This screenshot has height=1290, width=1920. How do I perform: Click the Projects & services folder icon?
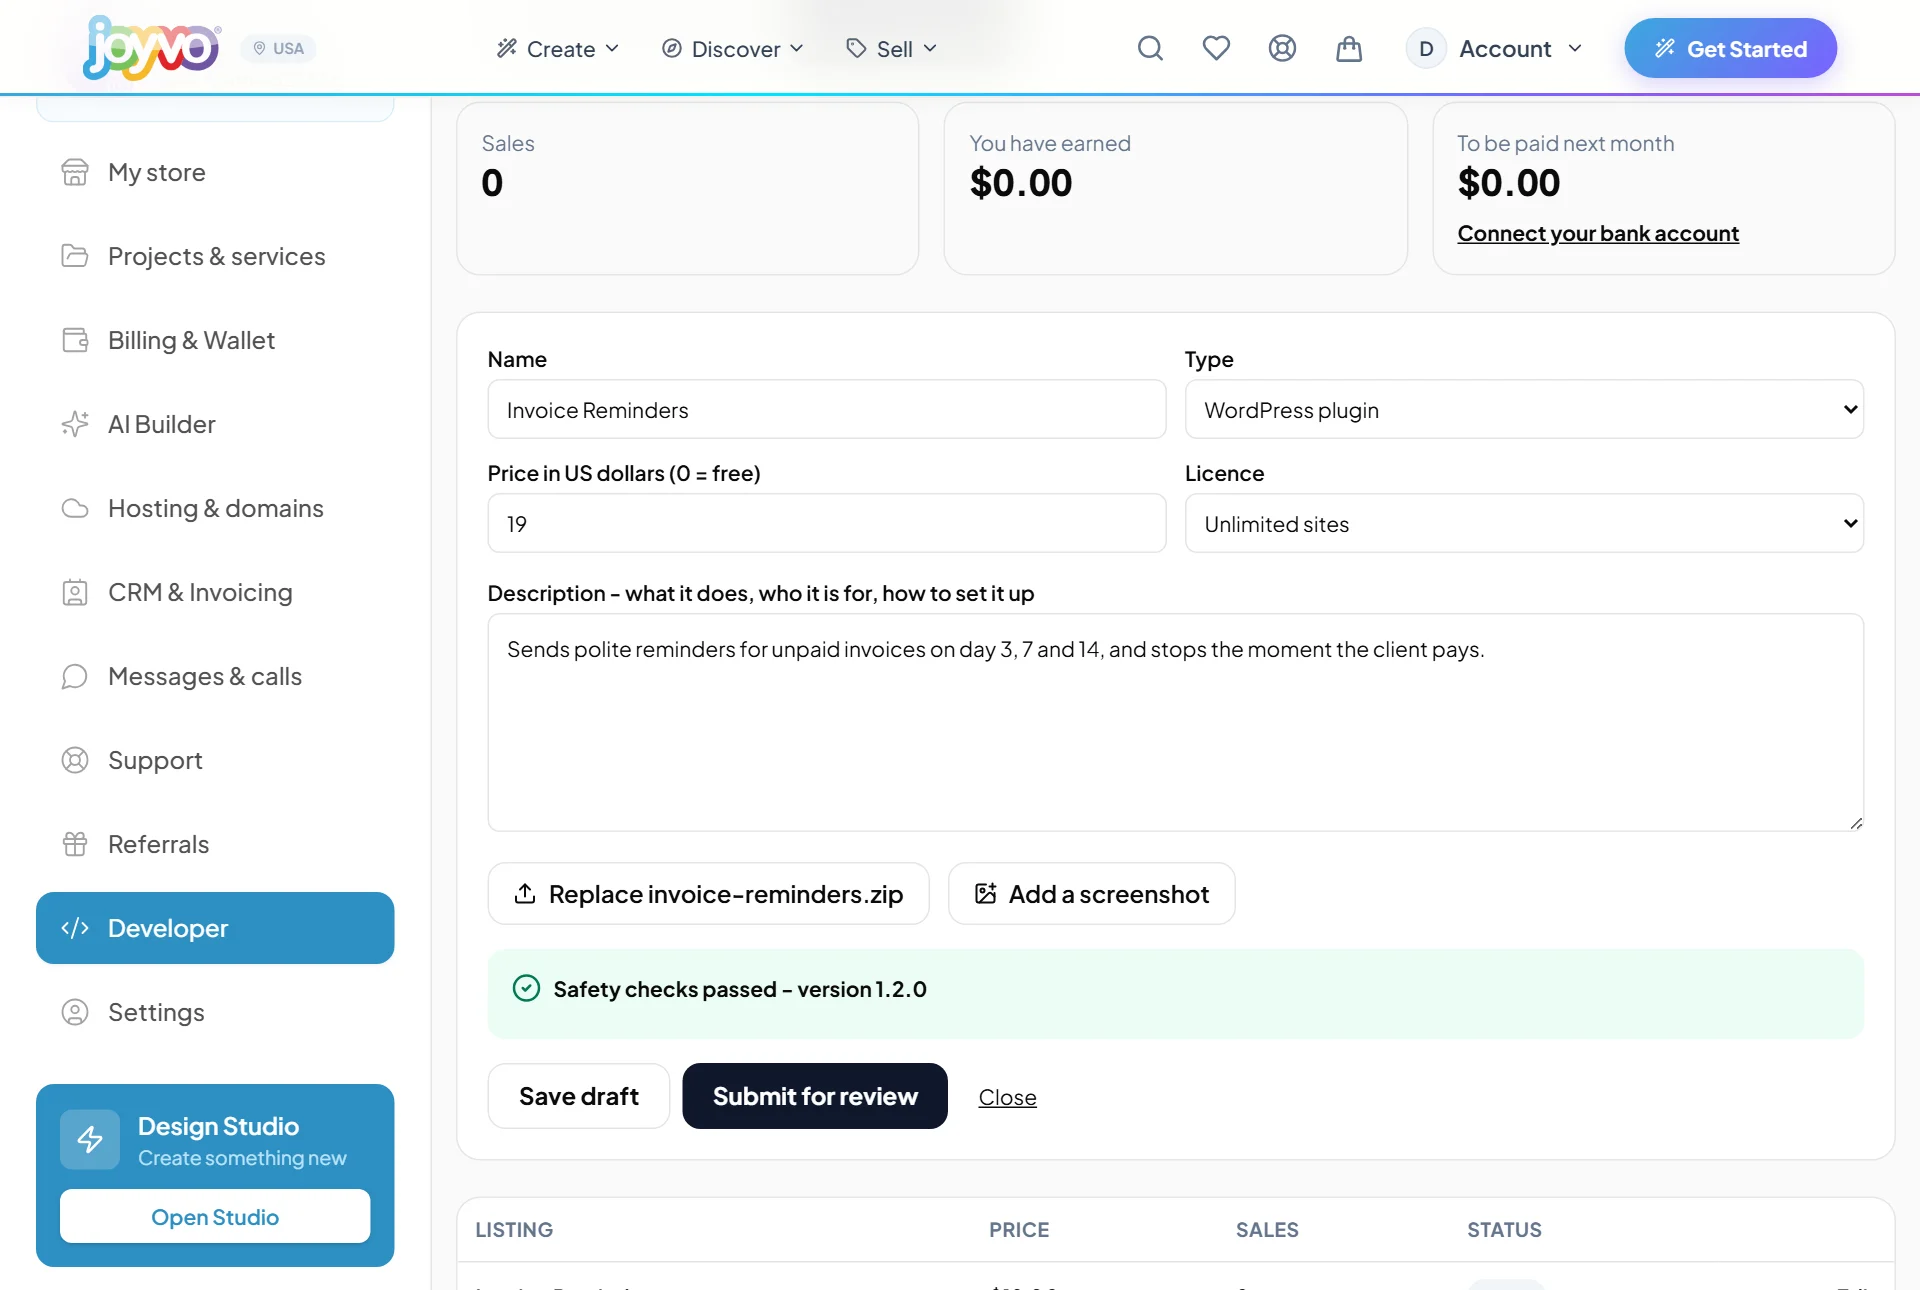(75, 256)
